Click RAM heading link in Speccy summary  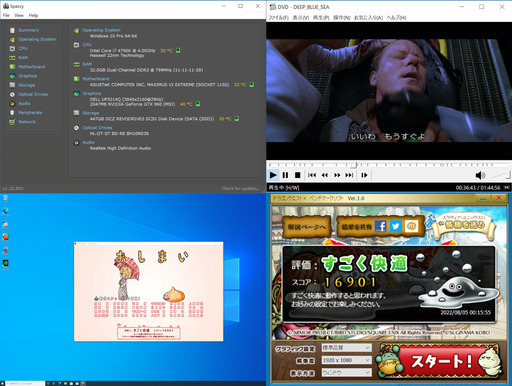click(87, 64)
